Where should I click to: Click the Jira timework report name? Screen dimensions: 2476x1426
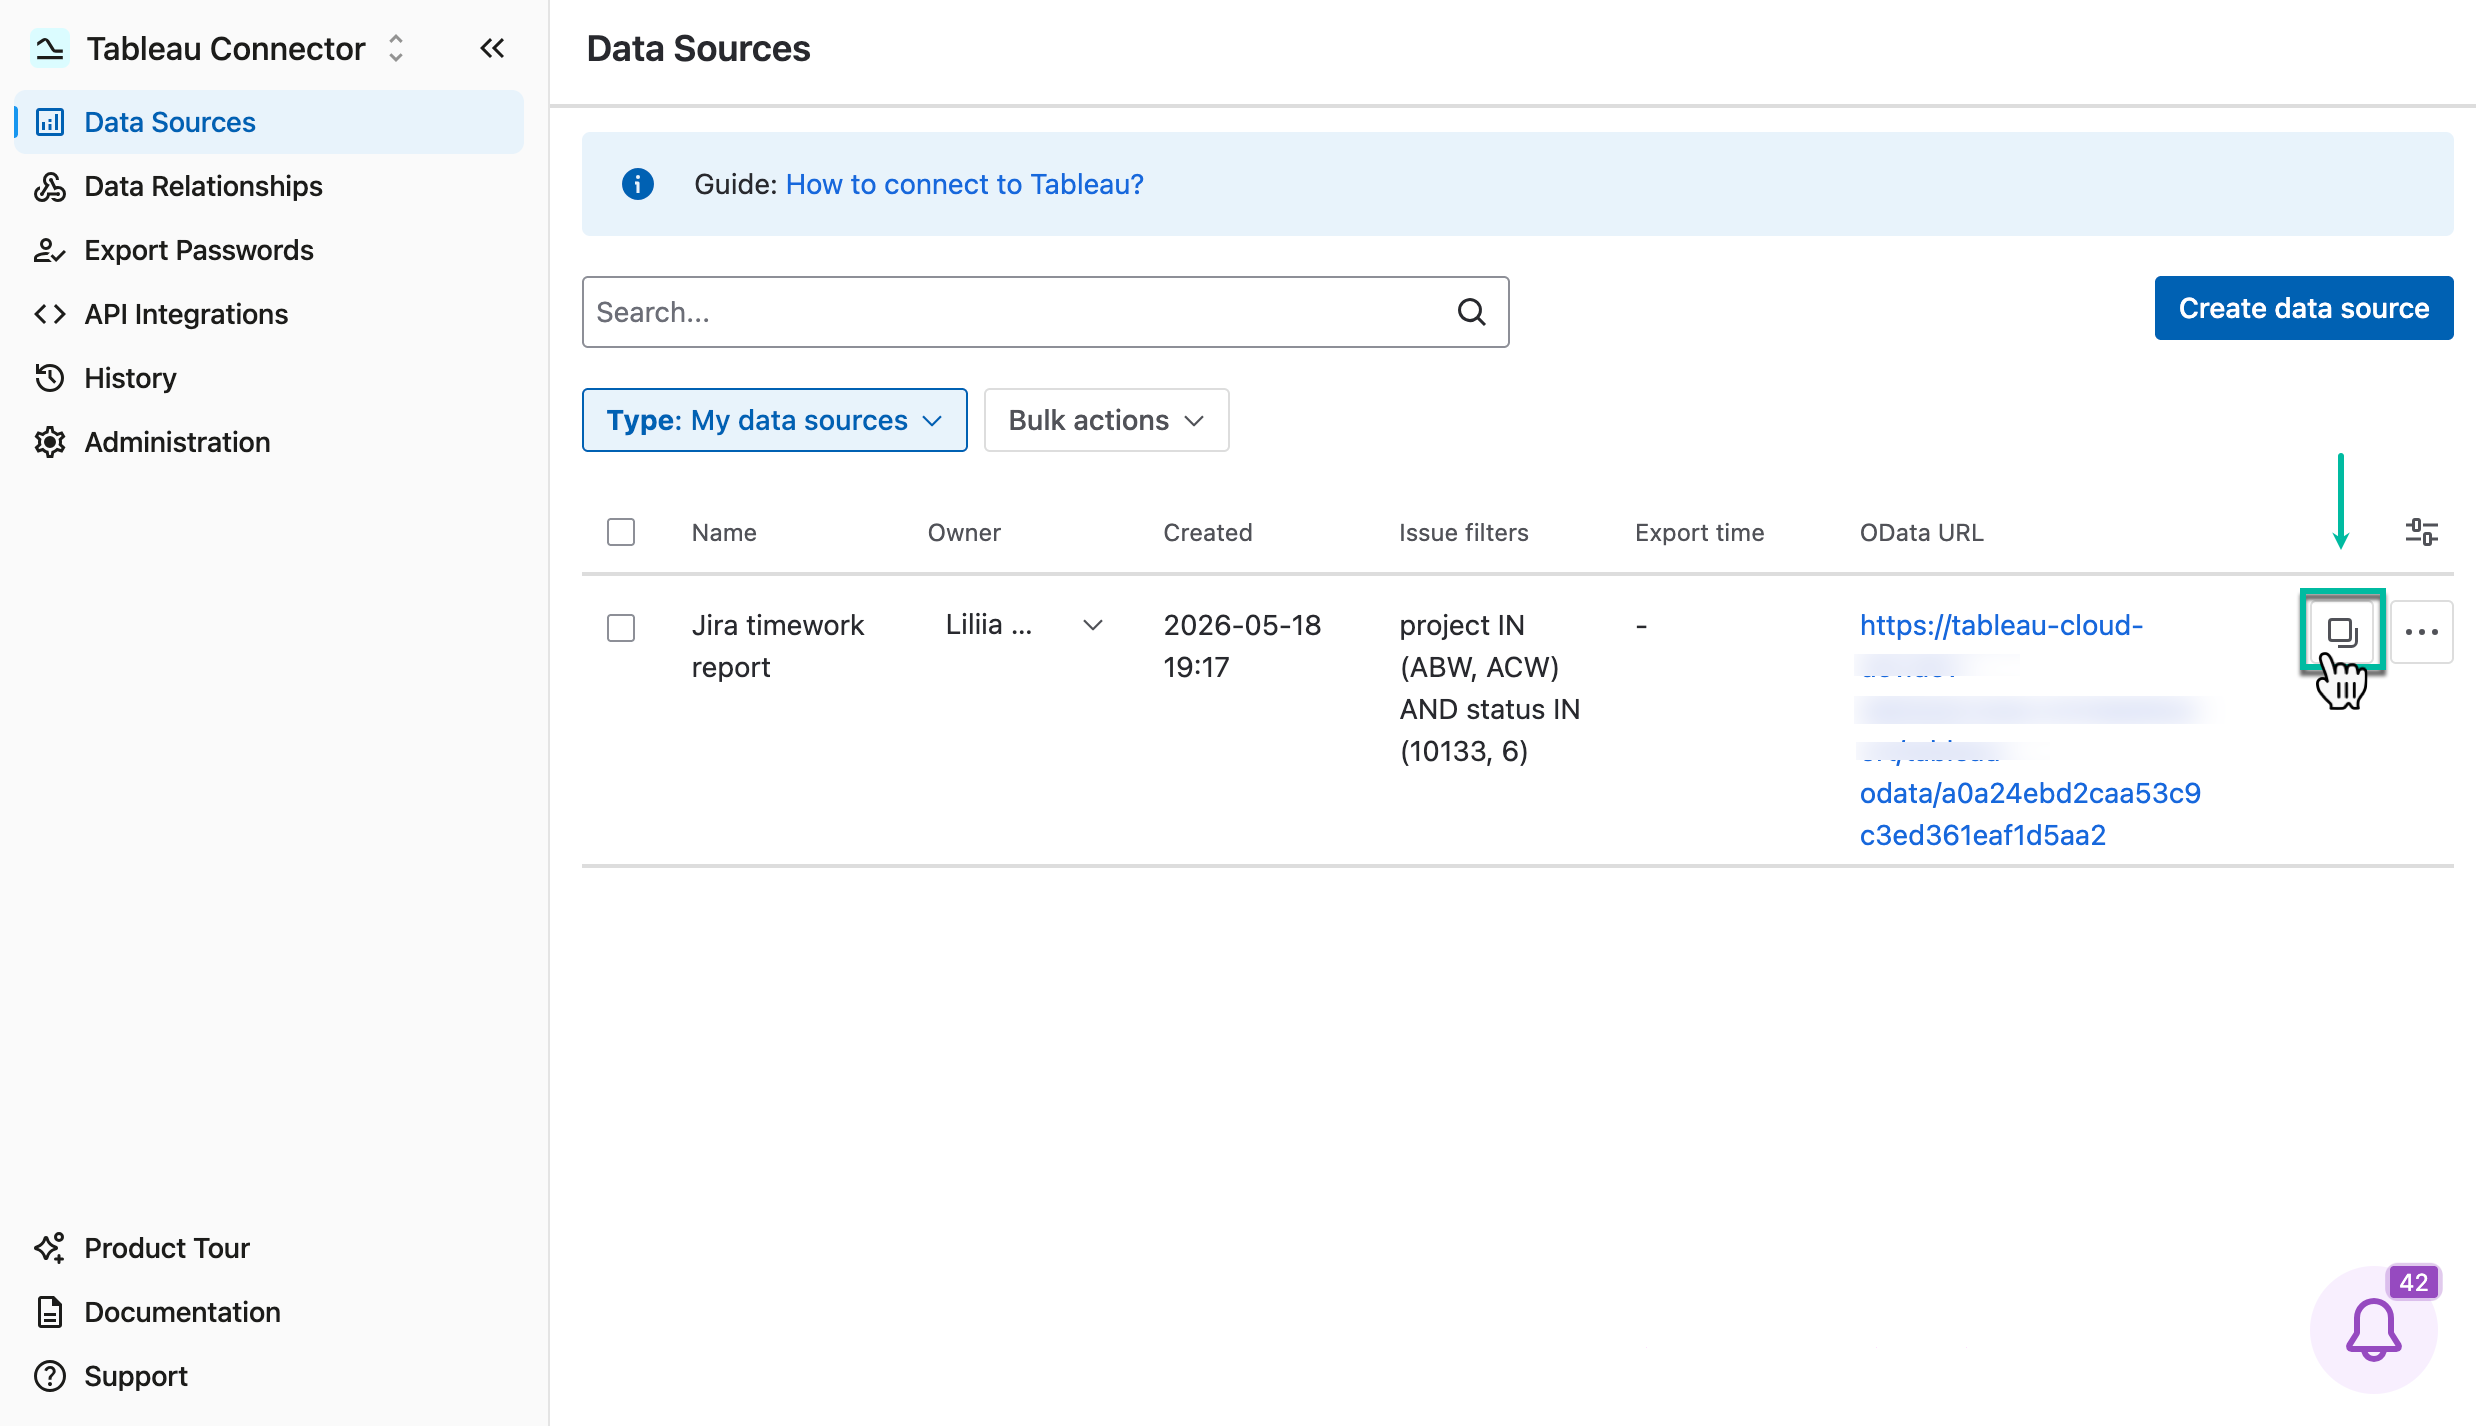pyautogui.click(x=778, y=646)
